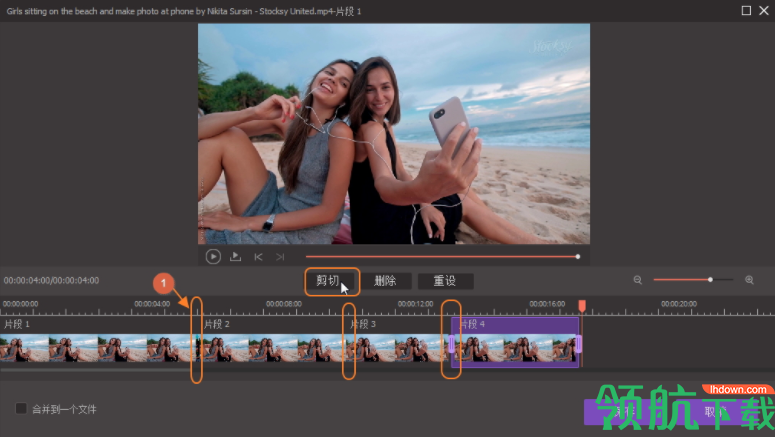Click left trim handle of 片段 4
Image resolution: width=775 pixels, height=437 pixels.
[x=452, y=344]
